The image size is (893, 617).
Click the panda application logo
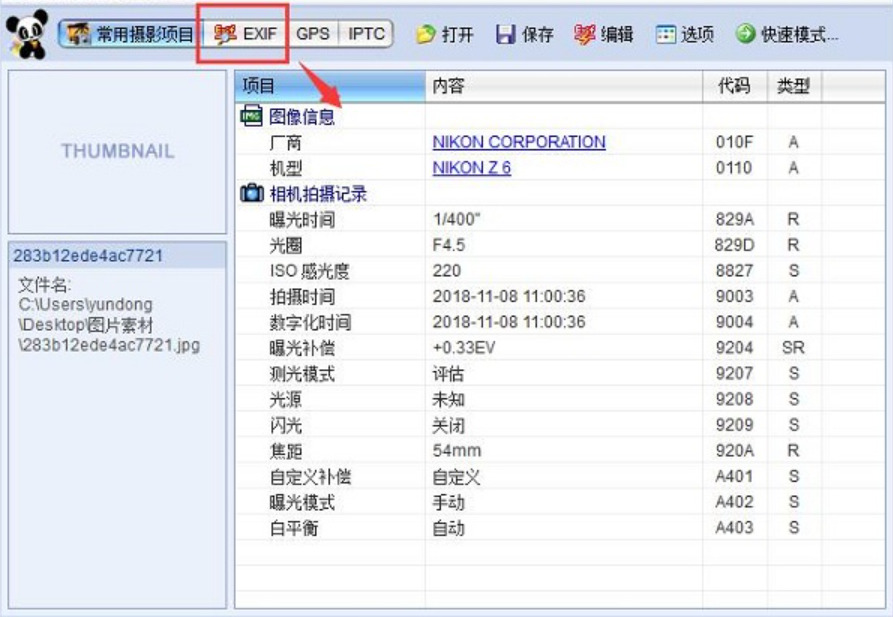[x=26, y=34]
